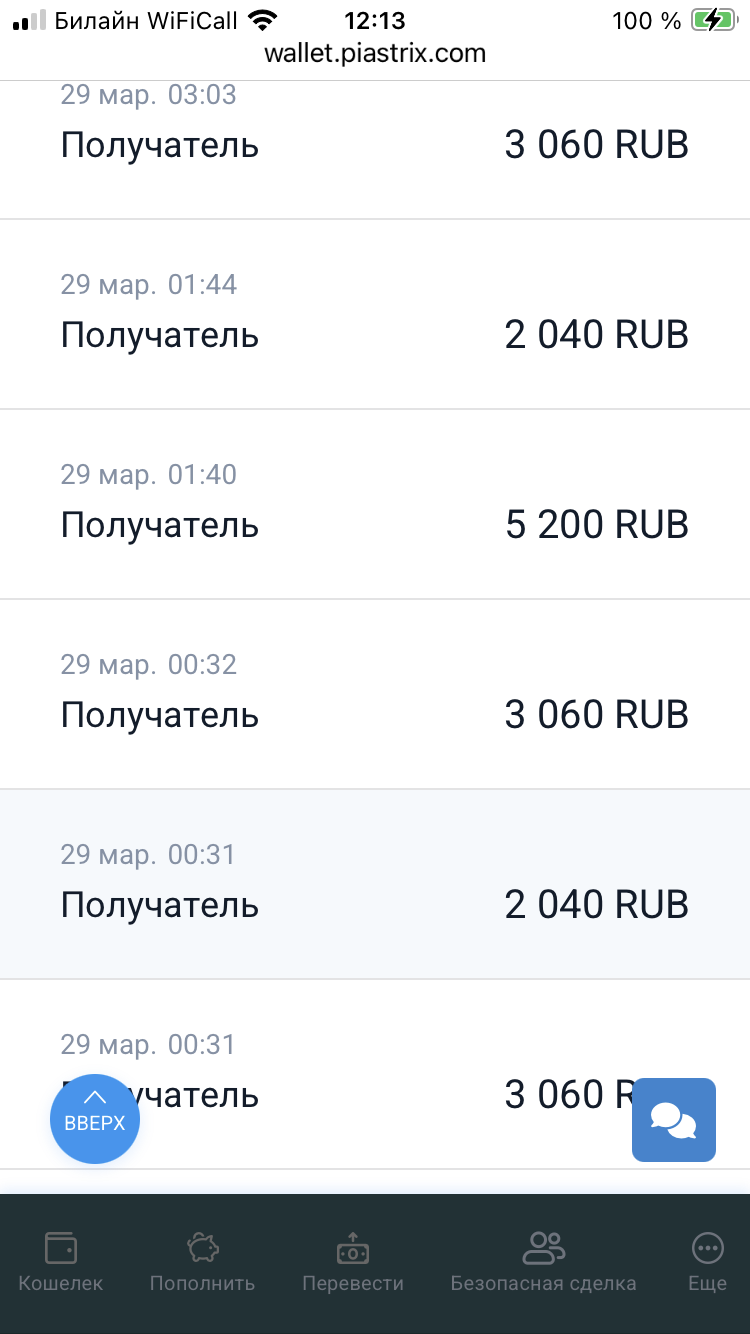The height and width of the screenshot is (1334, 750).
Task: Tap the wallet.piastrix.com address bar
Action: (375, 53)
